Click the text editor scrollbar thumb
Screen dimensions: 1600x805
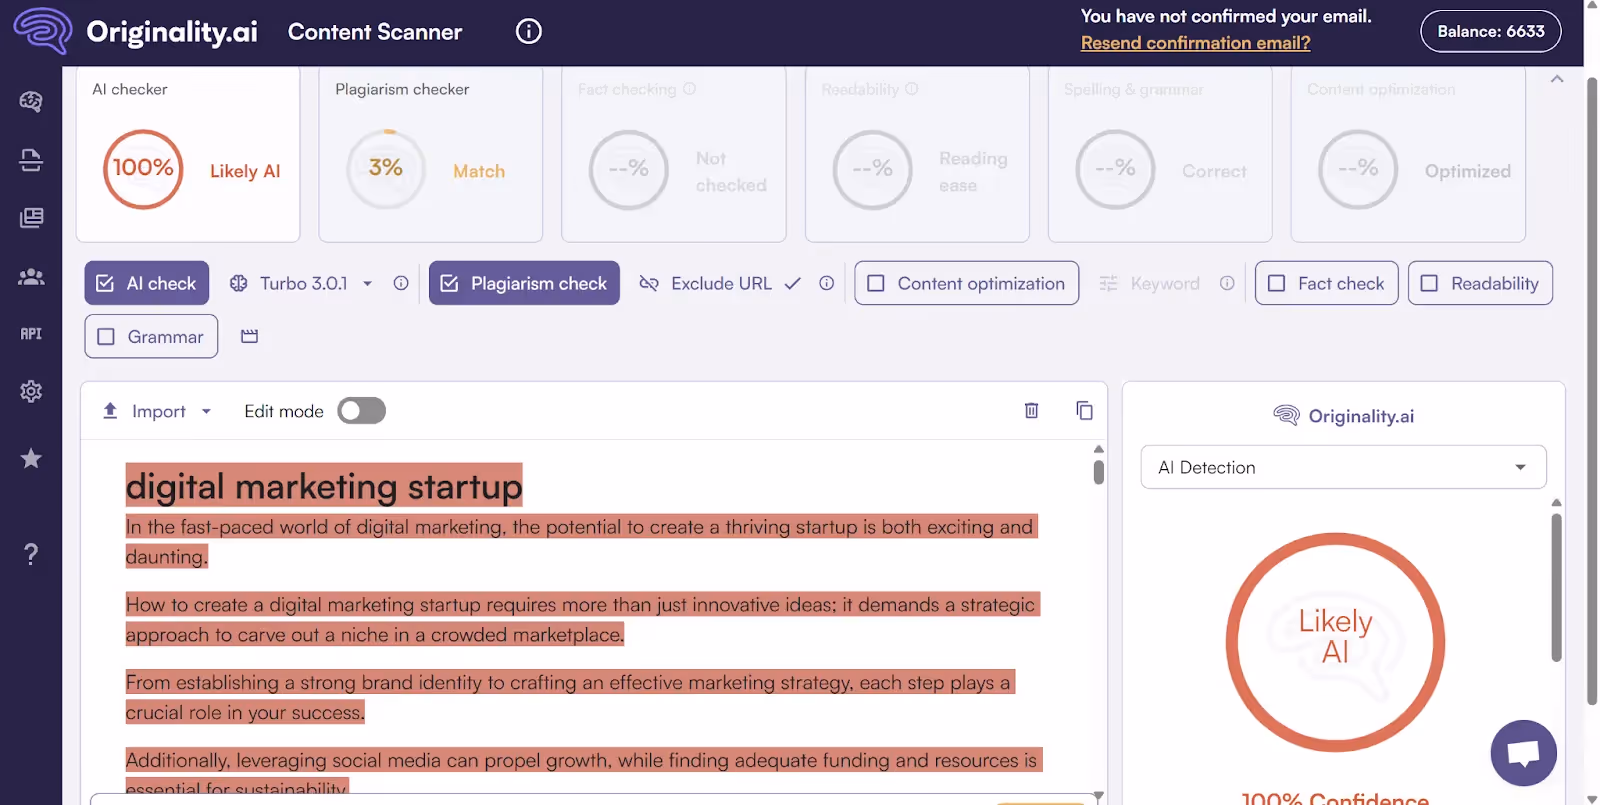point(1099,472)
